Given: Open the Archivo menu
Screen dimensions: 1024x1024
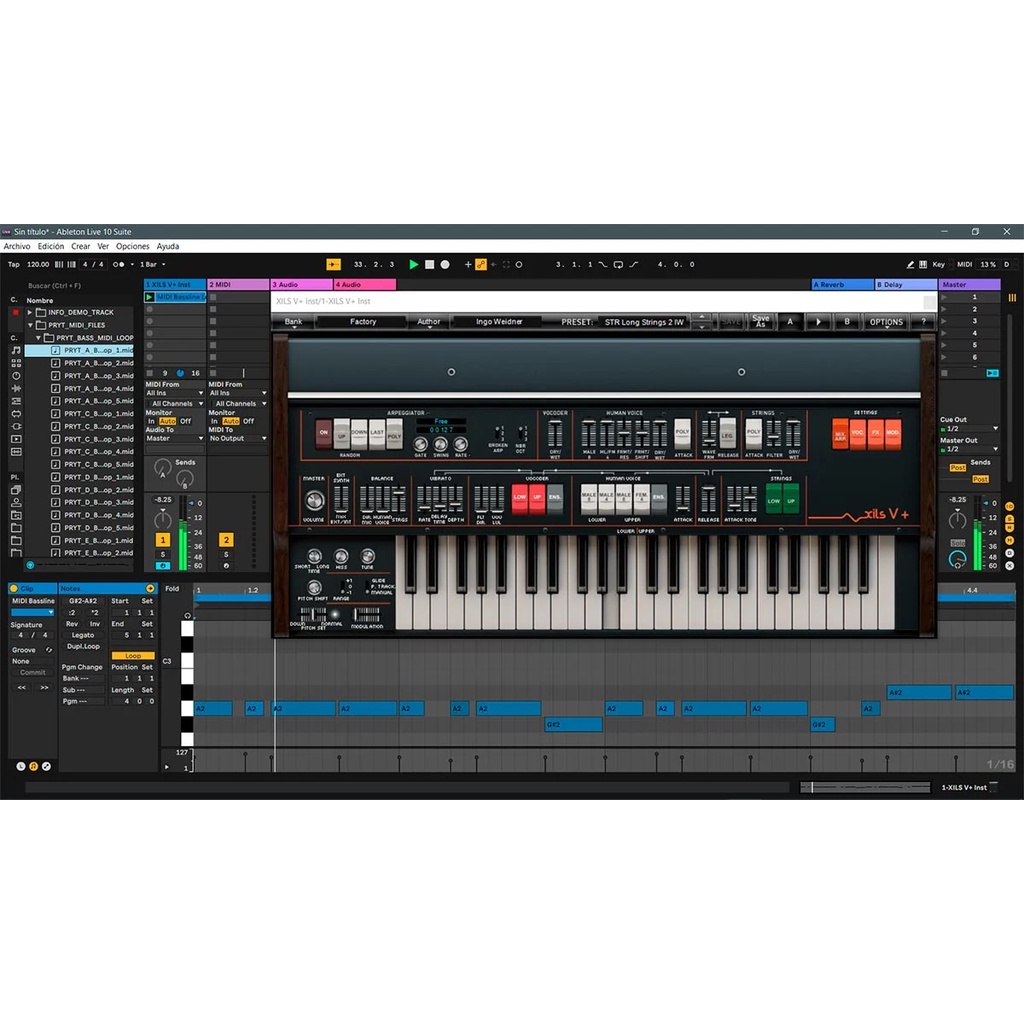Looking at the screenshot, I should pyautogui.click(x=17, y=246).
